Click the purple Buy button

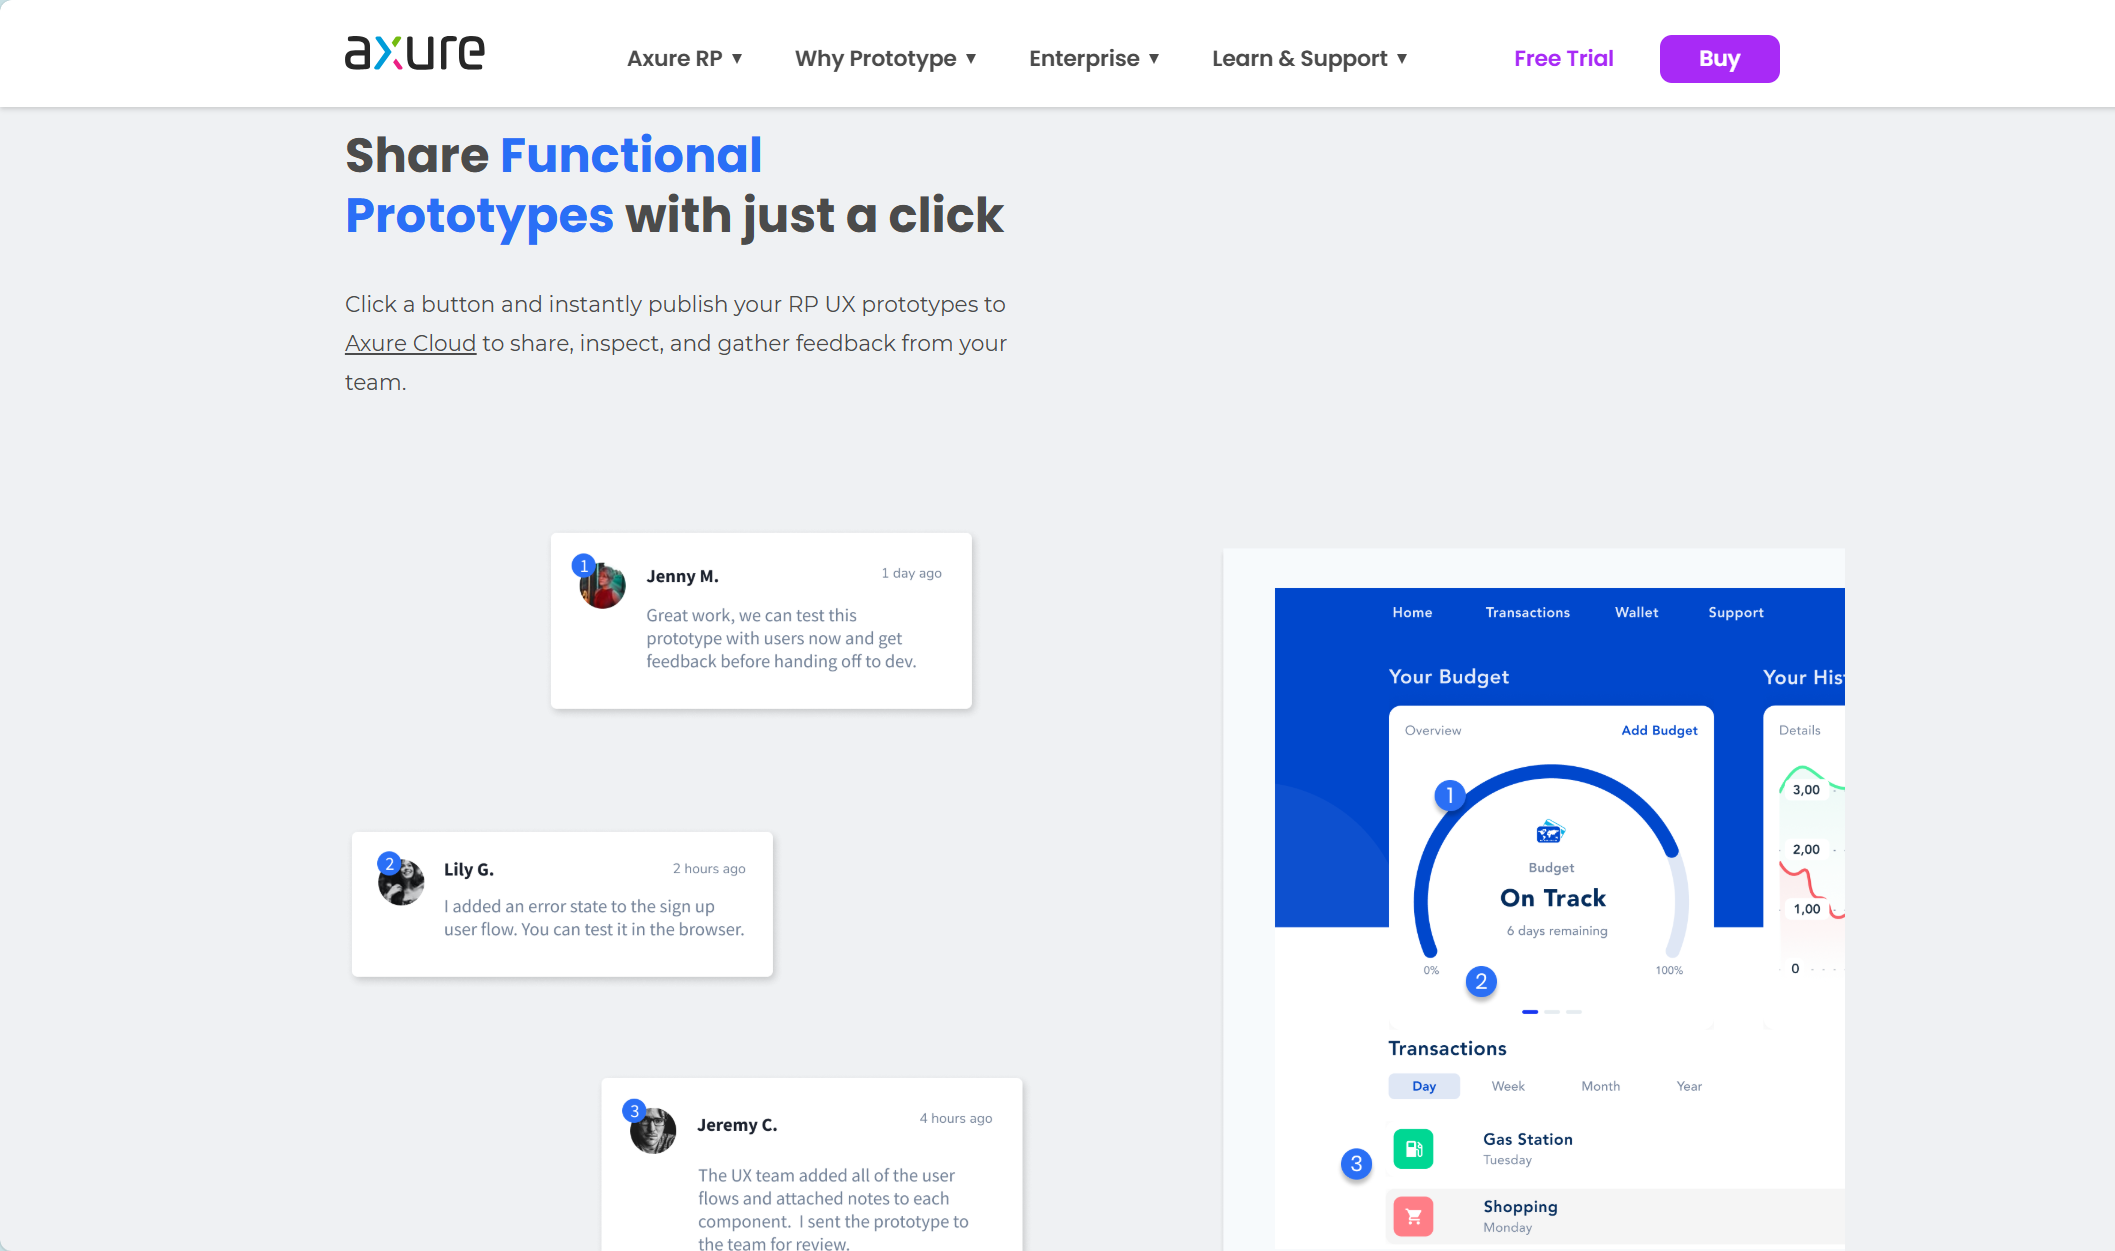pos(1719,59)
